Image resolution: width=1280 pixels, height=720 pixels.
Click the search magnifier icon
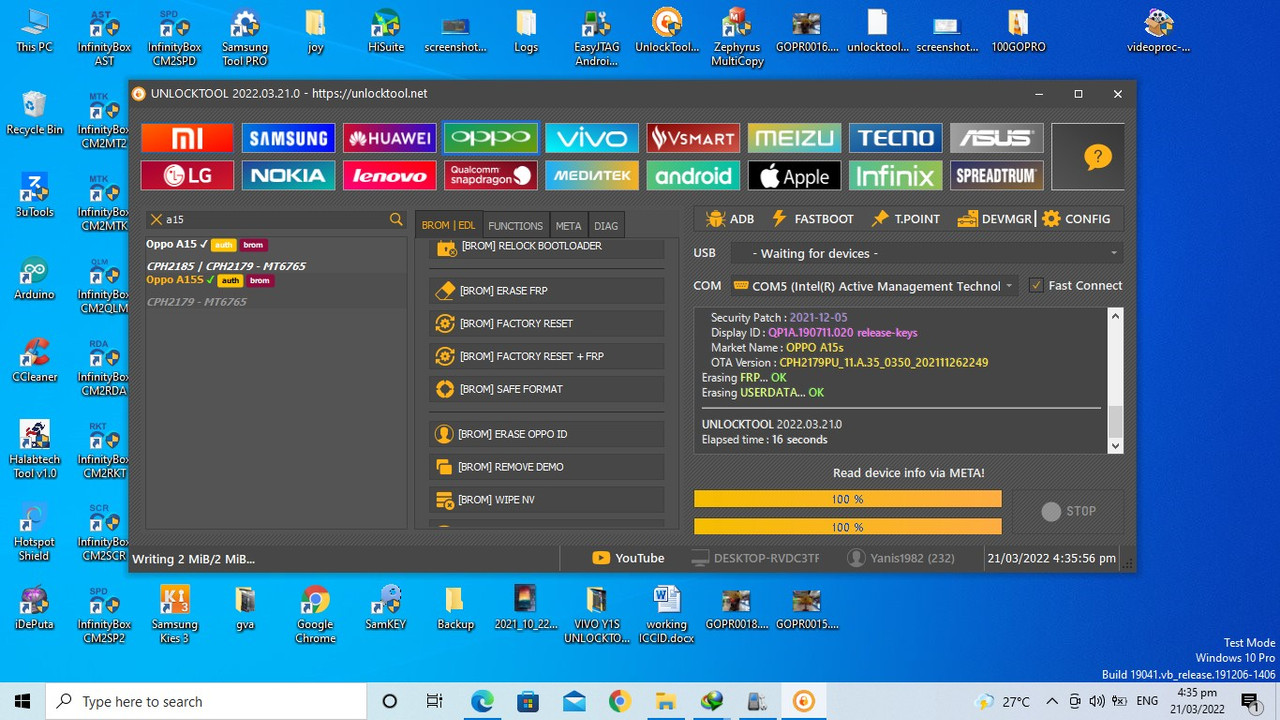tap(396, 219)
